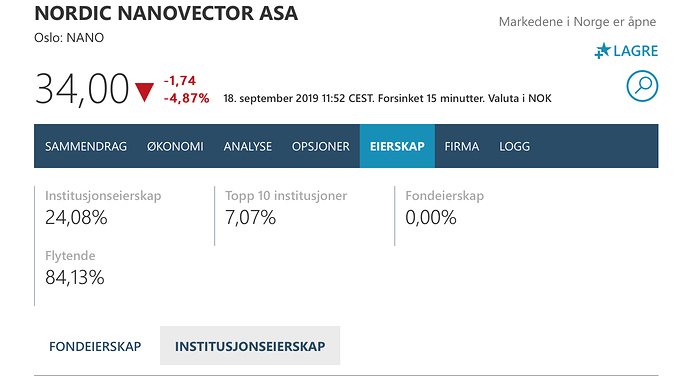Click the Markedene i Norge er åpne status
Screen dimensions: 690x379
click(577, 22)
